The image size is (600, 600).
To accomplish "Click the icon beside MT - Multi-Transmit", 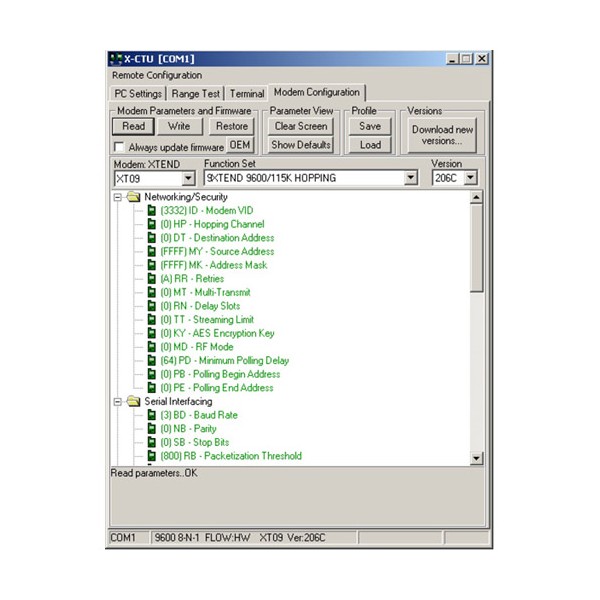I will pos(152,292).
